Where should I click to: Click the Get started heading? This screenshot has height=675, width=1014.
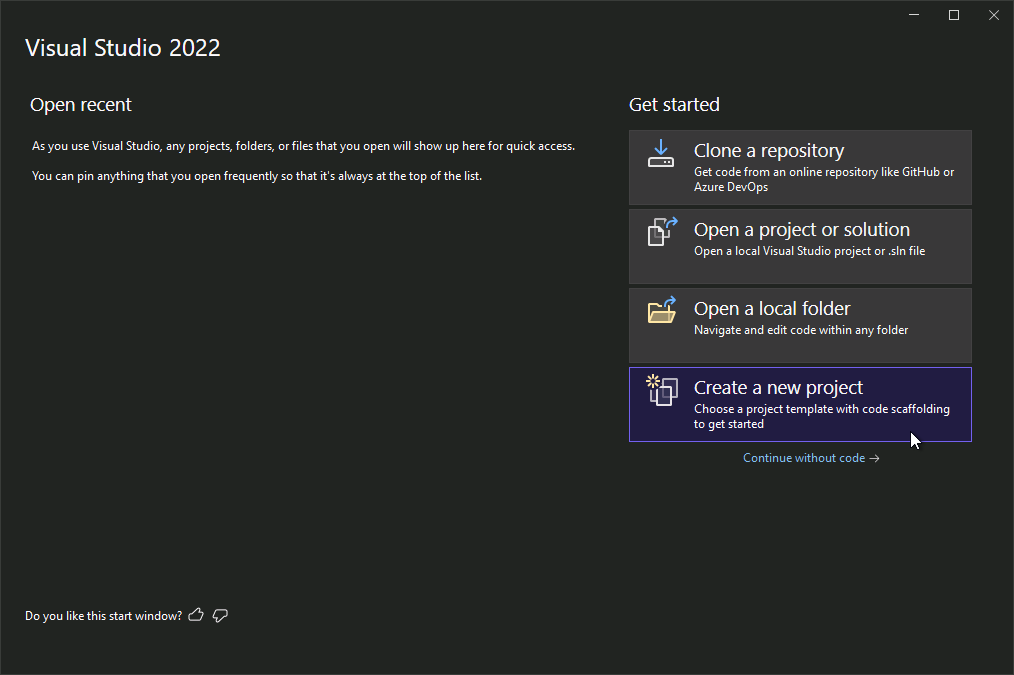(674, 105)
